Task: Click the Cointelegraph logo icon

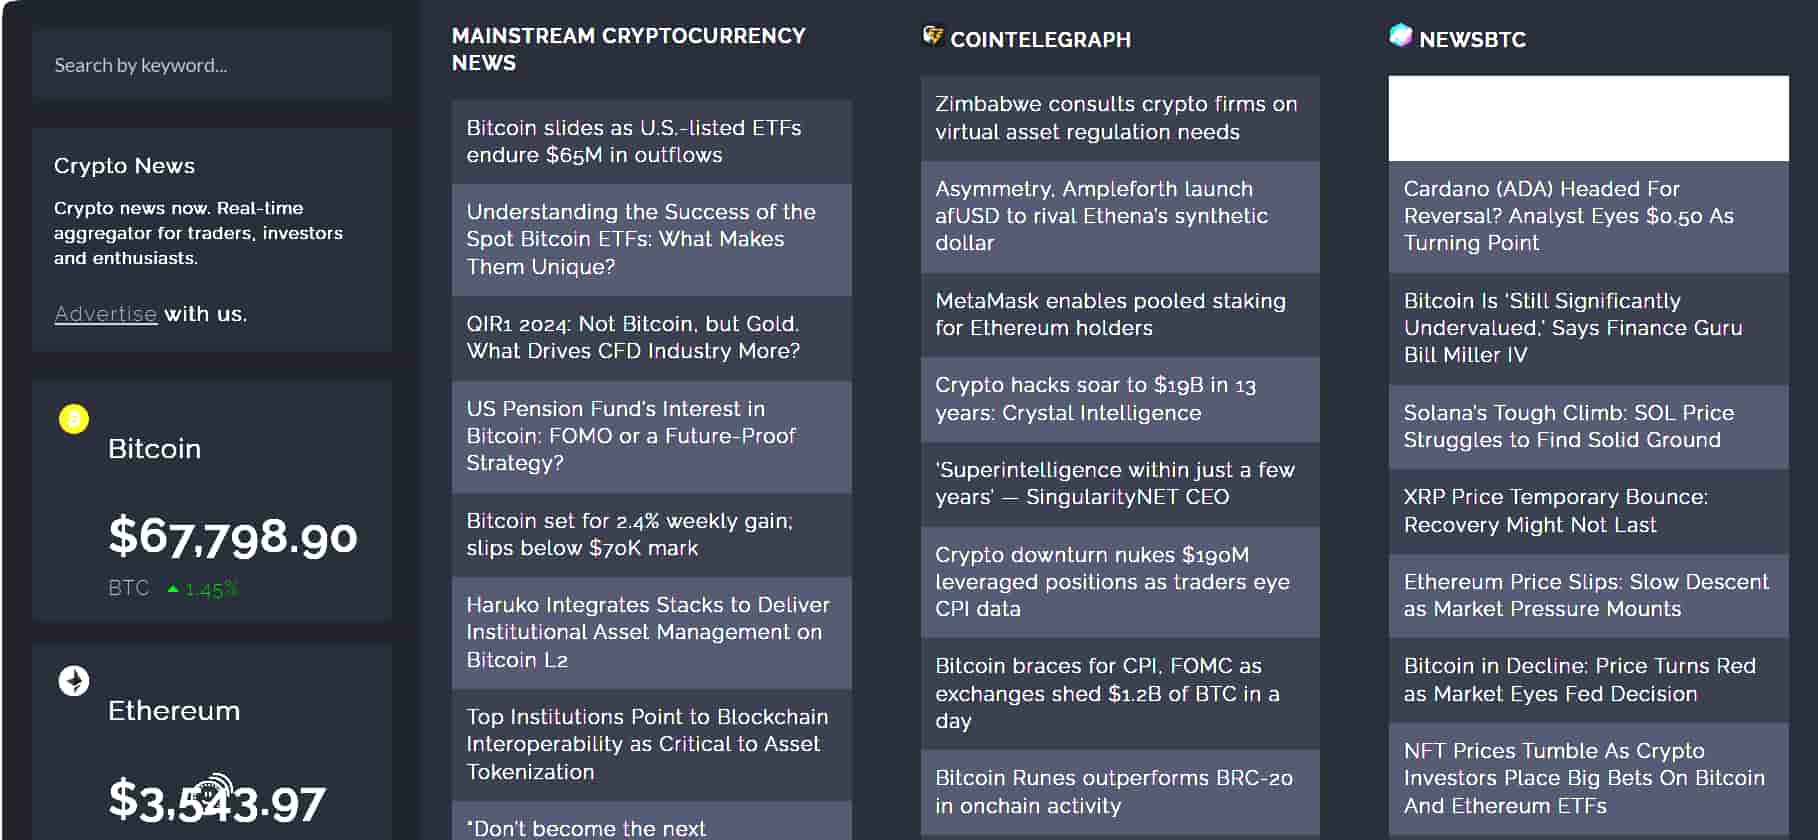Action: tap(933, 36)
